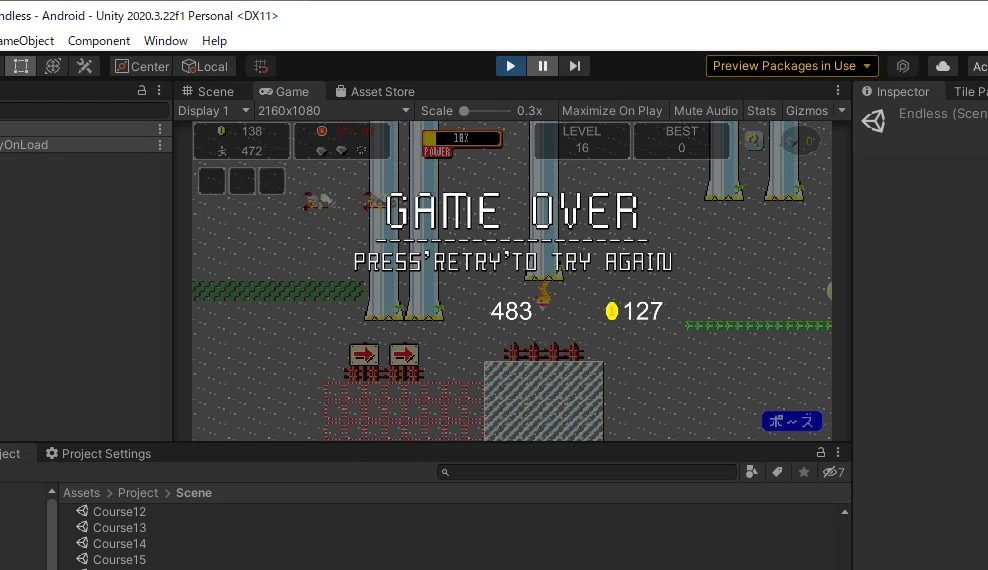Click the first red arrow sign in game
Screen dimensions: 988x570
point(364,355)
